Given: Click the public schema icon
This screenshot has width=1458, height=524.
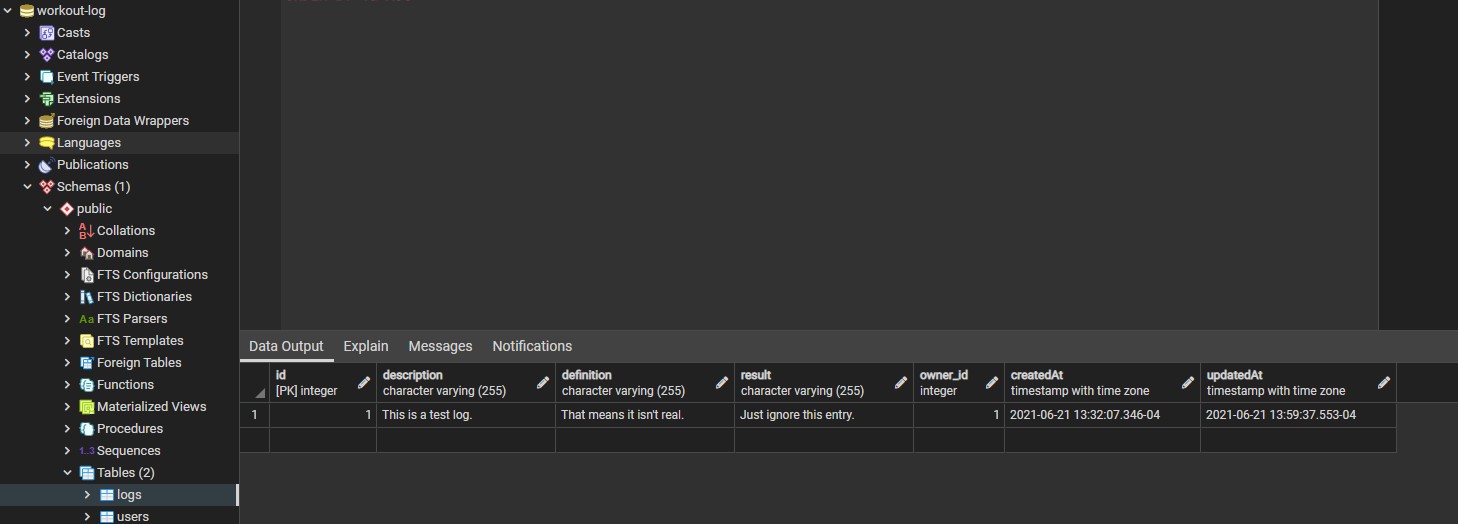Looking at the screenshot, I should click(x=66, y=209).
